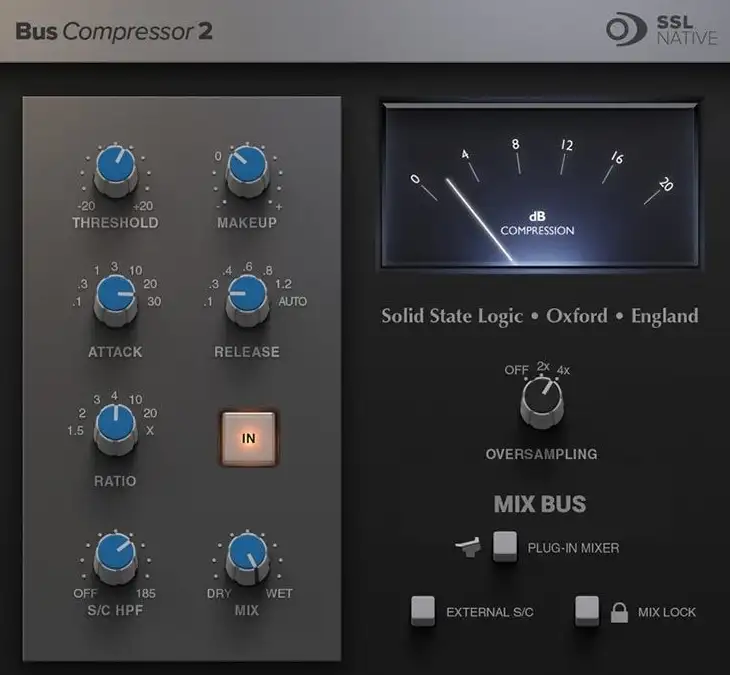Select the OFF oversampling label
The image size is (730, 675).
pyautogui.click(x=516, y=370)
